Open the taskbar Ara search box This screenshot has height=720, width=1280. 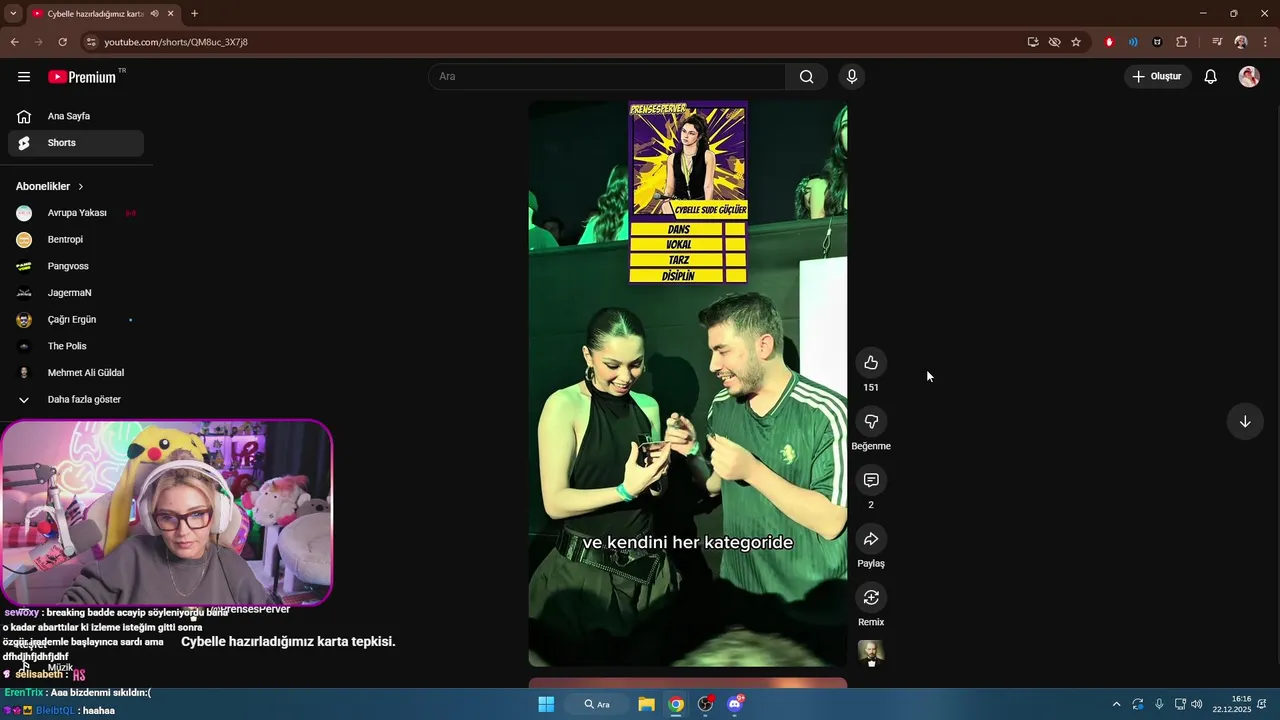point(597,704)
